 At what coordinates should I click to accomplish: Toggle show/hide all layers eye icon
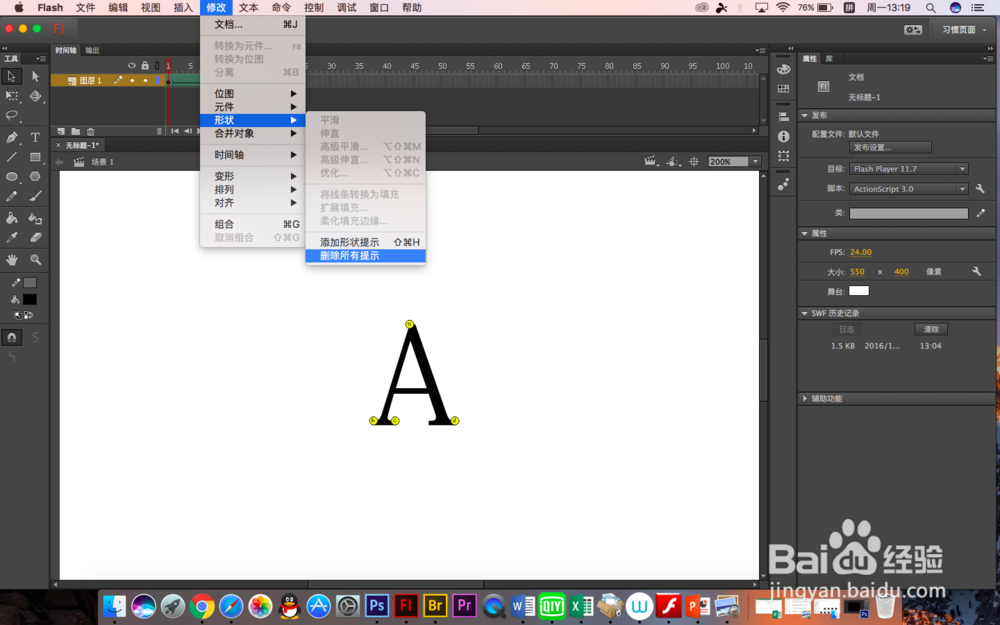[132, 66]
